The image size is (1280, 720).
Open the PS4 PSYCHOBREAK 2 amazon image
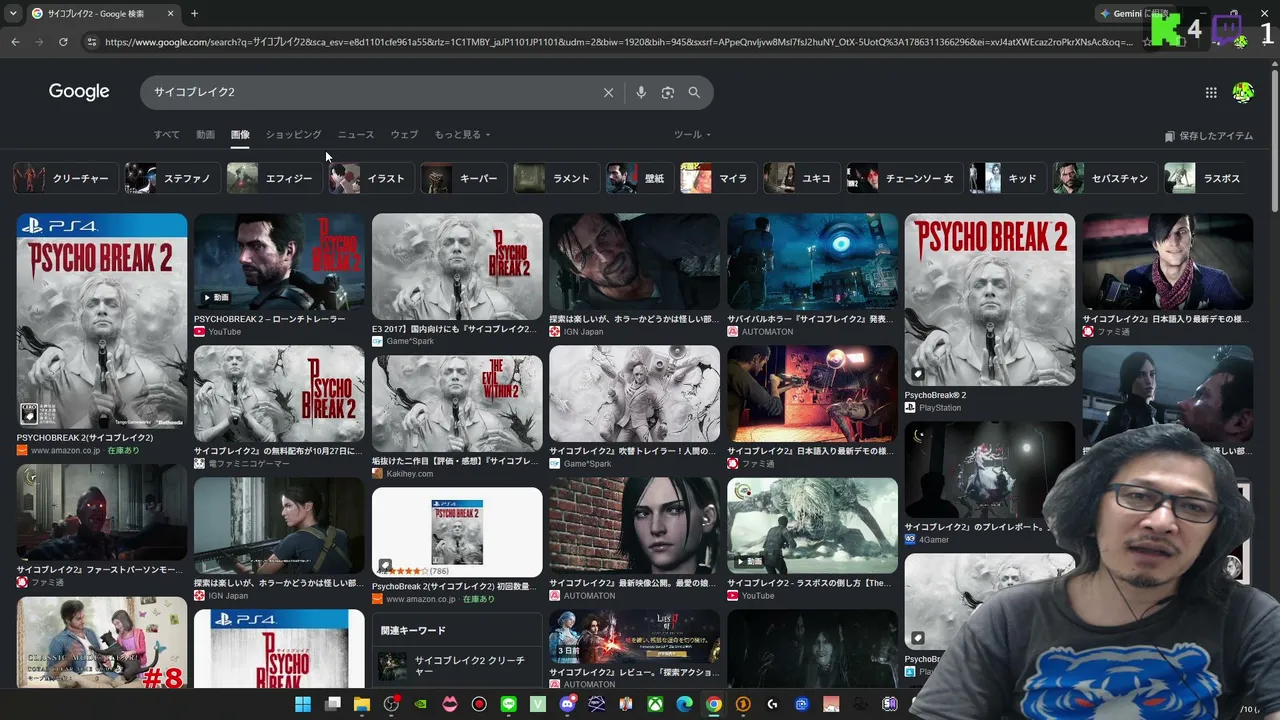101,321
